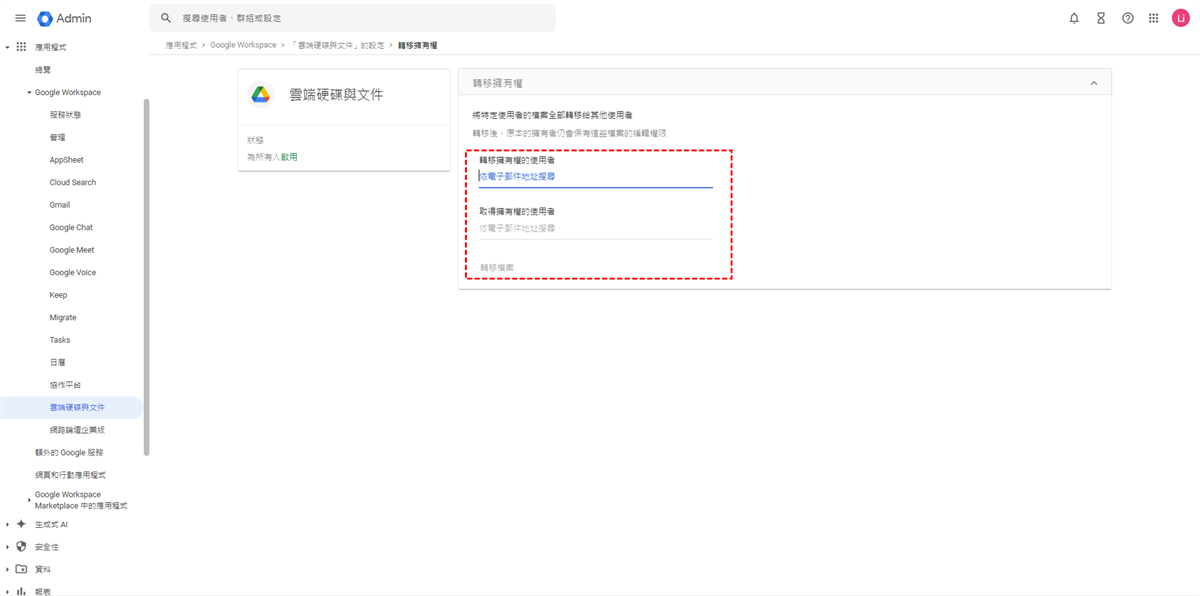Click the Google Admin logo
The image size is (1200, 596).
(x=64, y=18)
